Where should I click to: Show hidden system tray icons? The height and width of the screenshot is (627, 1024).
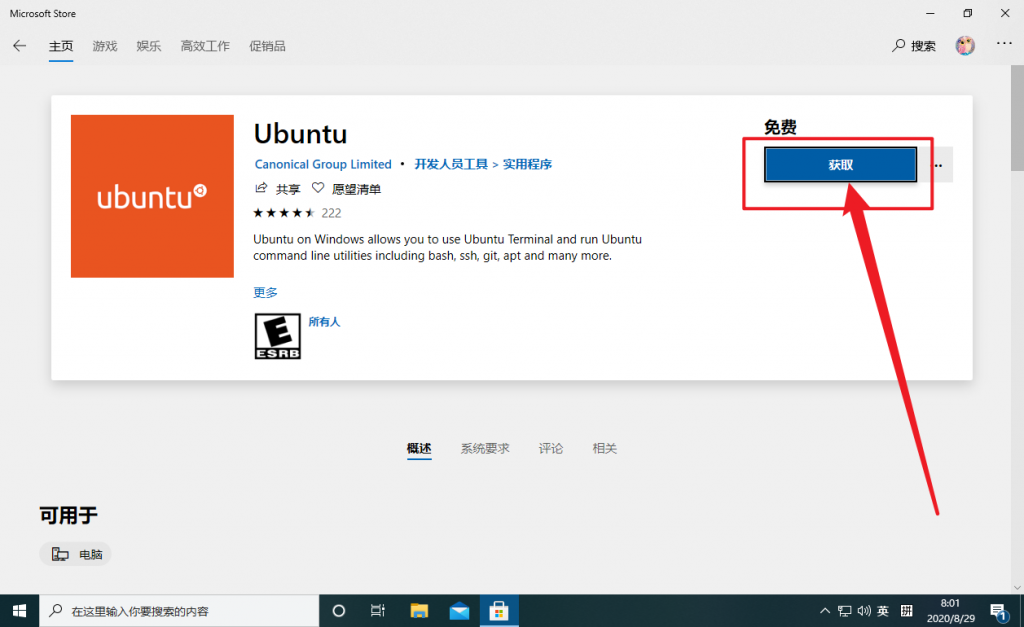point(825,611)
